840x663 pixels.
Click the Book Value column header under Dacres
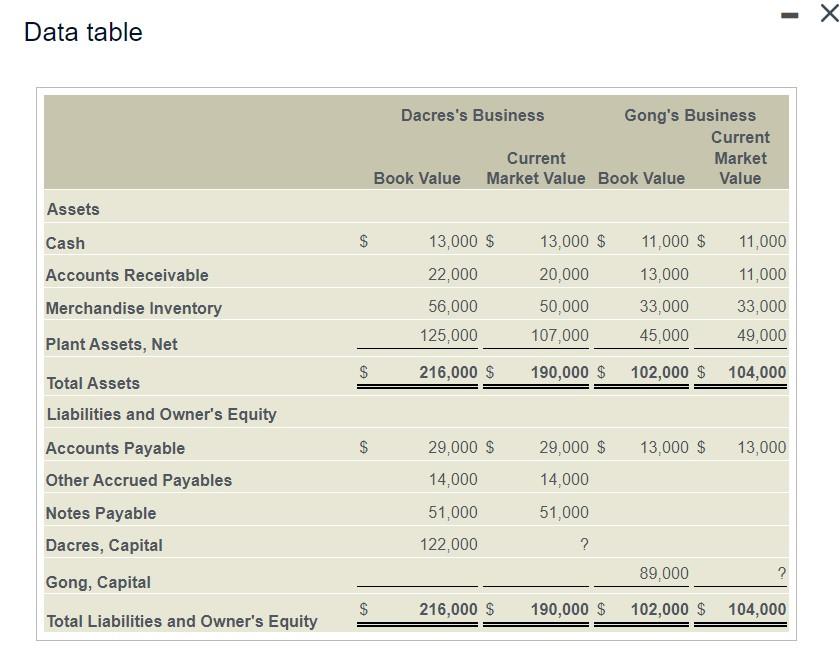click(x=417, y=178)
